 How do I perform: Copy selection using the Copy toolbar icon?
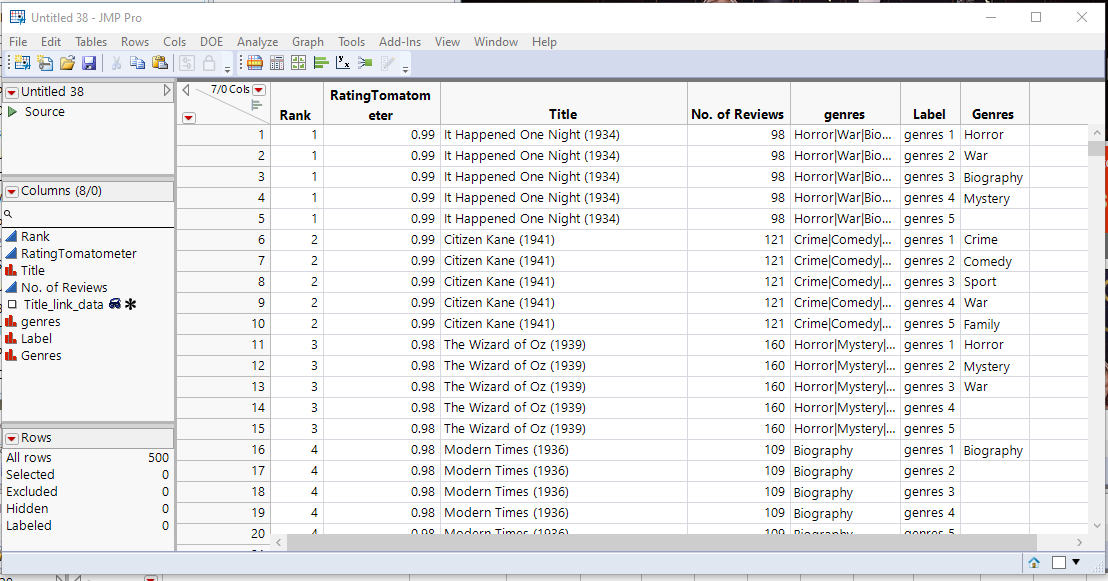139,62
